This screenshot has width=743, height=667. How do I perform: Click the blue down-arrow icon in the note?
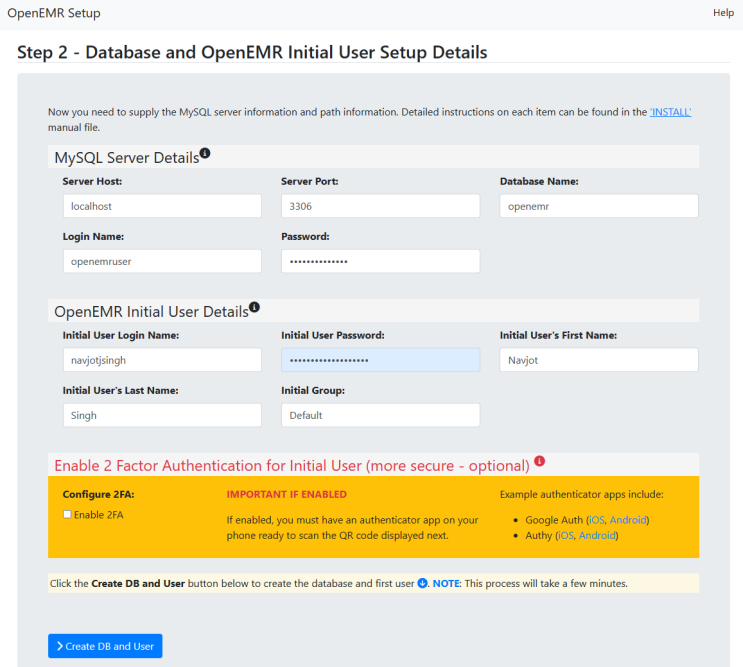pyautogui.click(x=422, y=583)
